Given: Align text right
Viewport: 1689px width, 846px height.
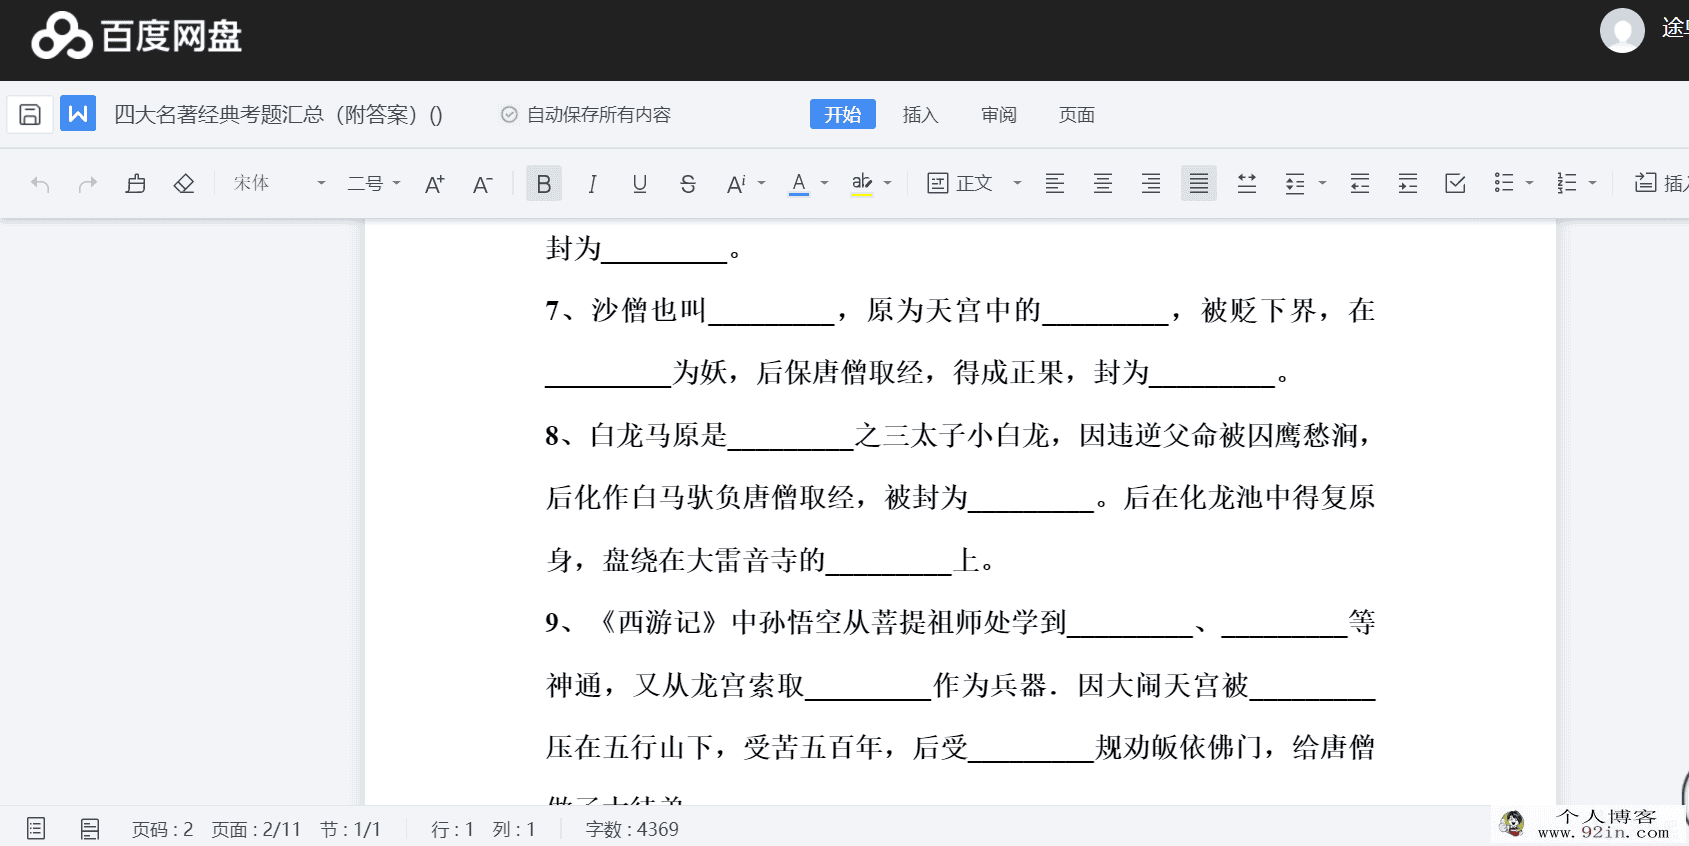Looking at the screenshot, I should (x=1151, y=184).
